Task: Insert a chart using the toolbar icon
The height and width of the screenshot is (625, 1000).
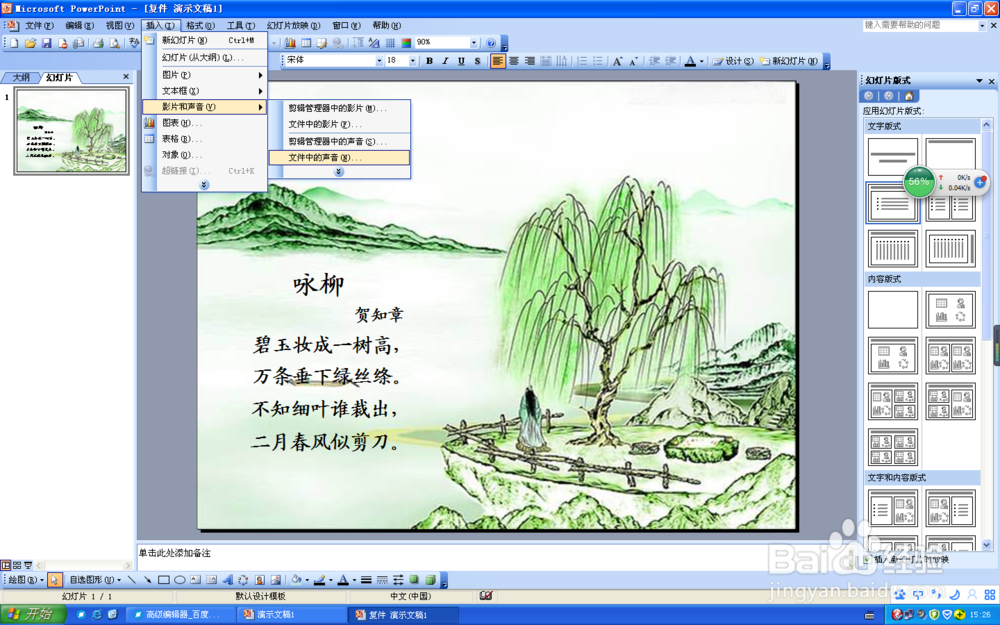Action: 290,41
